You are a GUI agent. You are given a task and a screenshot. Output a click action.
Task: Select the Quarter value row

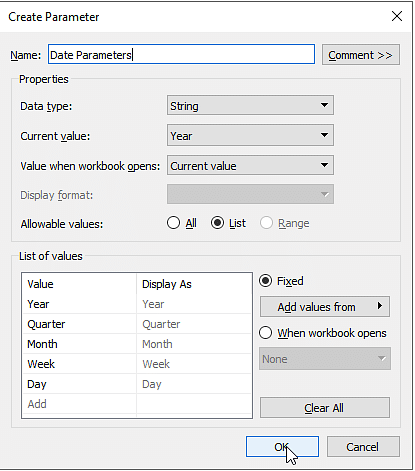[x=137, y=324]
